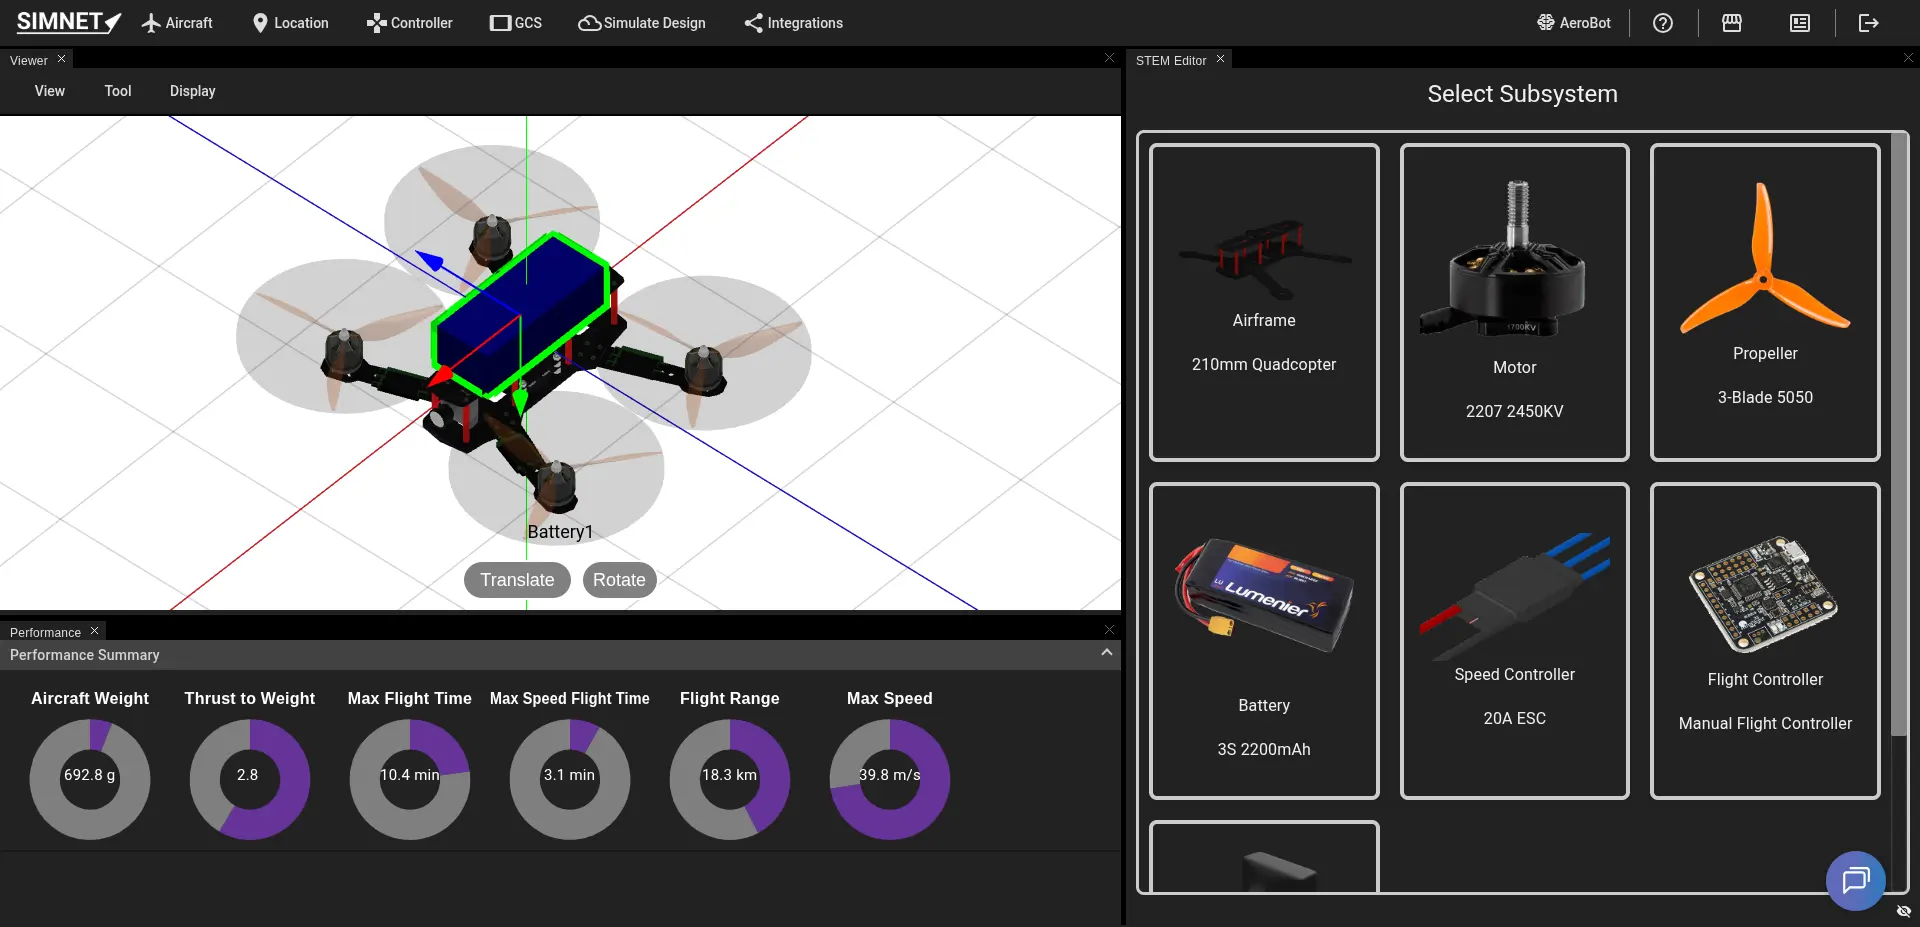Open the Simulate Design menu
This screenshot has width=1920, height=927.
point(642,23)
